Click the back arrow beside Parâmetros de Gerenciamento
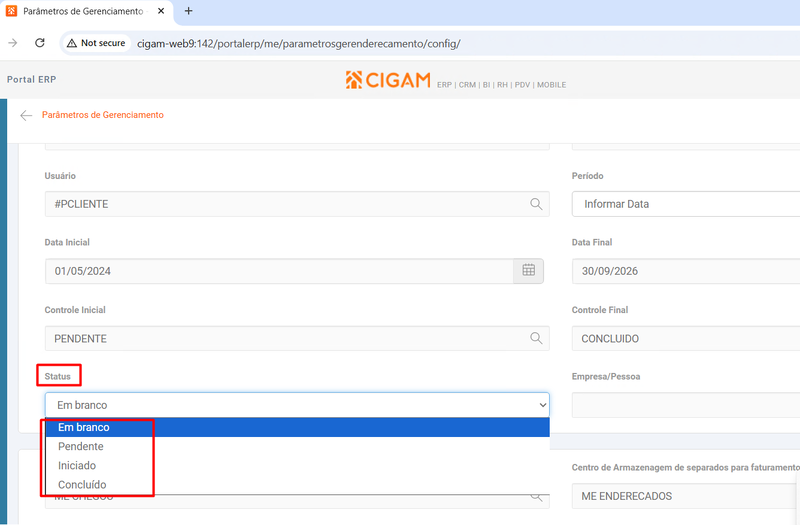Viewport: 800px width, 525px height. [26, 115]
